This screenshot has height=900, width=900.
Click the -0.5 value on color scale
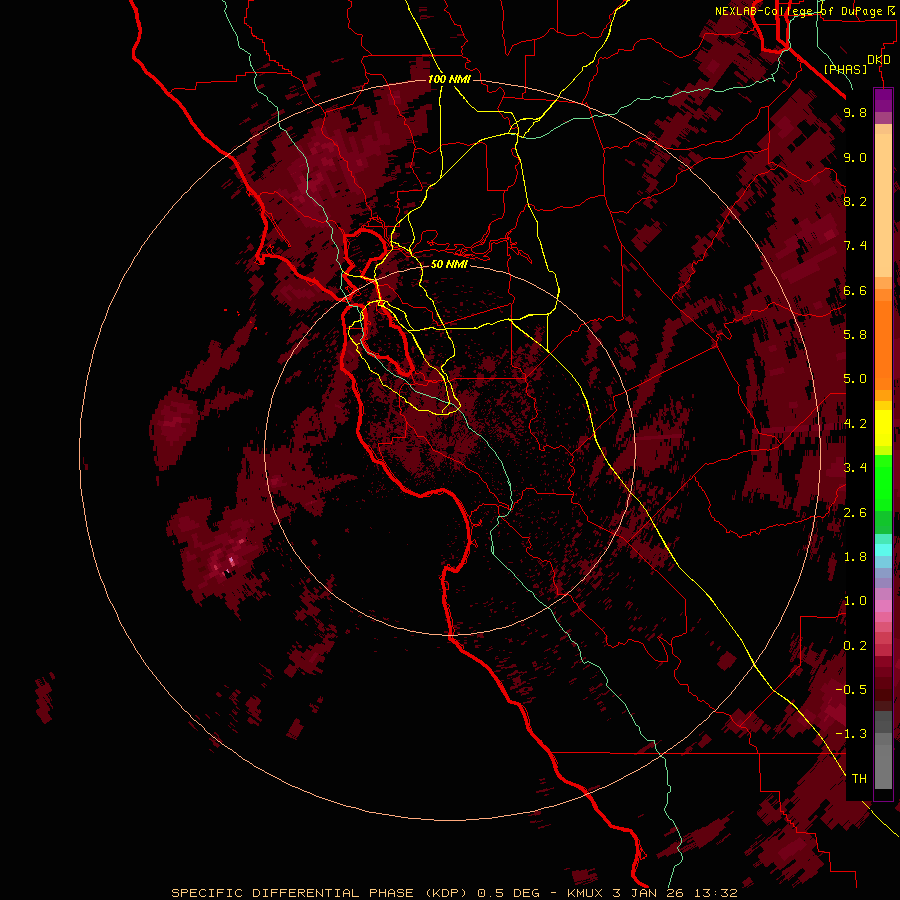851,690
